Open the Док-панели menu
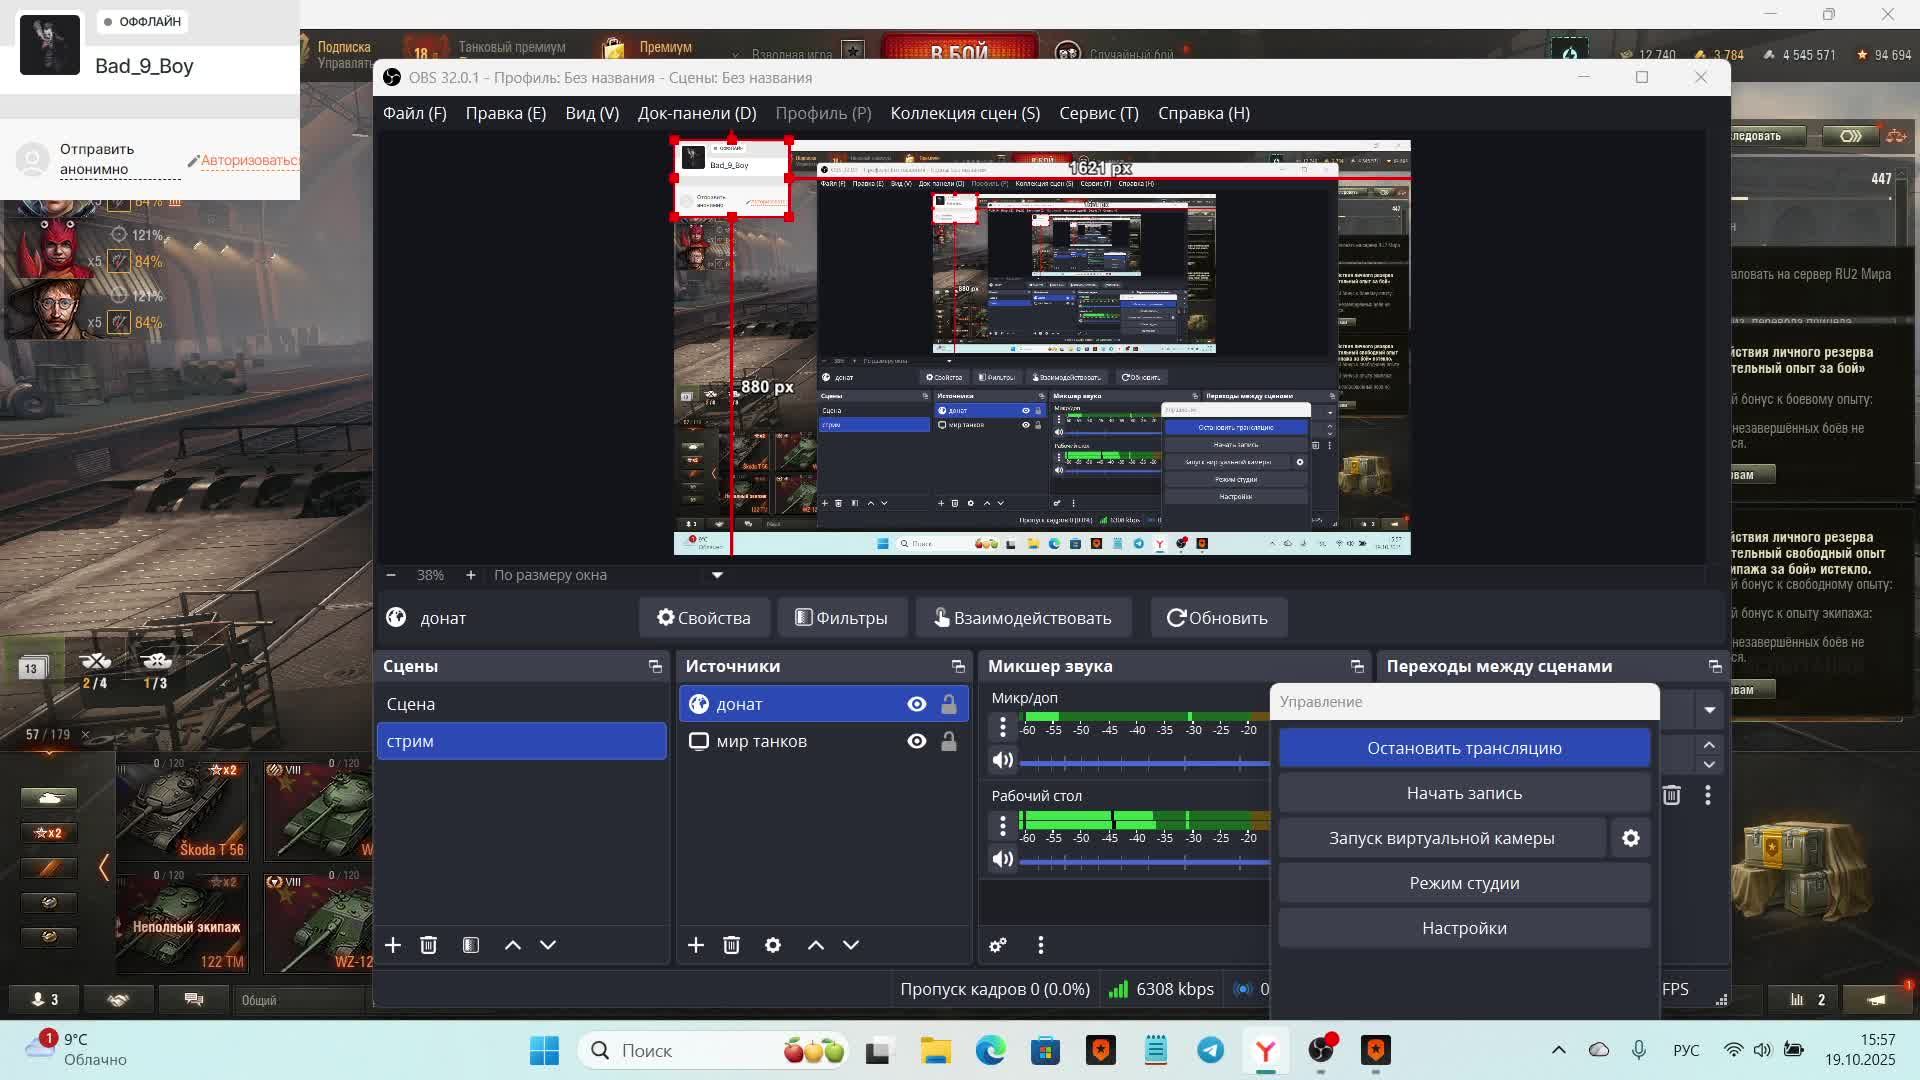 [697, 113]
